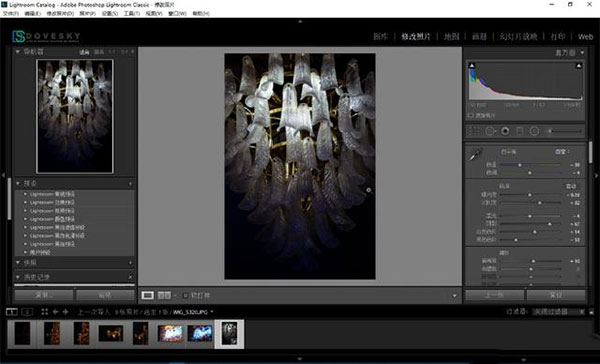Set navigator zoom to 填满 (Fill)

(99, 52)
